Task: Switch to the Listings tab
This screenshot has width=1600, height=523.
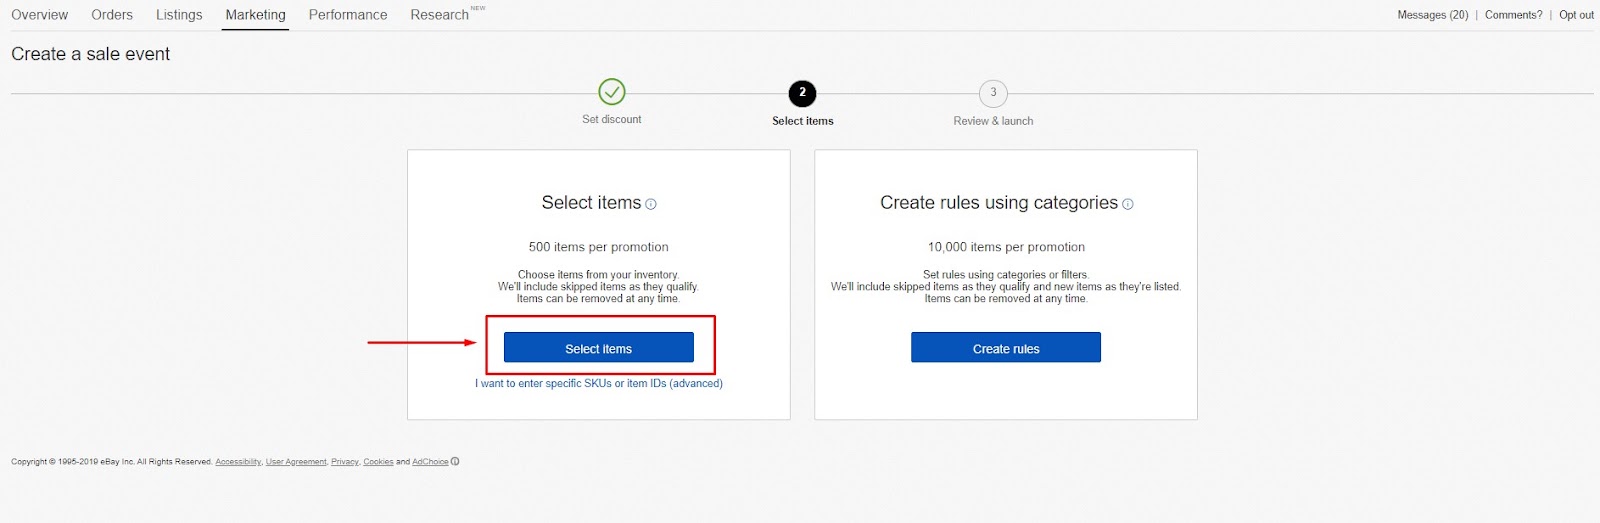Action: tap(179, 15)
